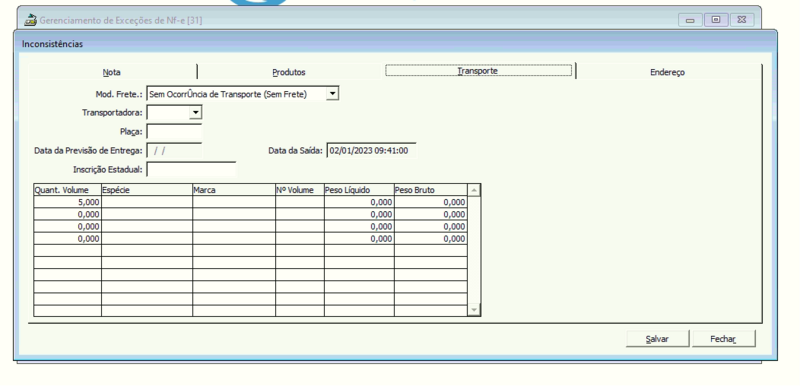Click the Gerenciamento de Exceções window icon
The height and width of the screenshot is (386, 800).
pos(31,20)
